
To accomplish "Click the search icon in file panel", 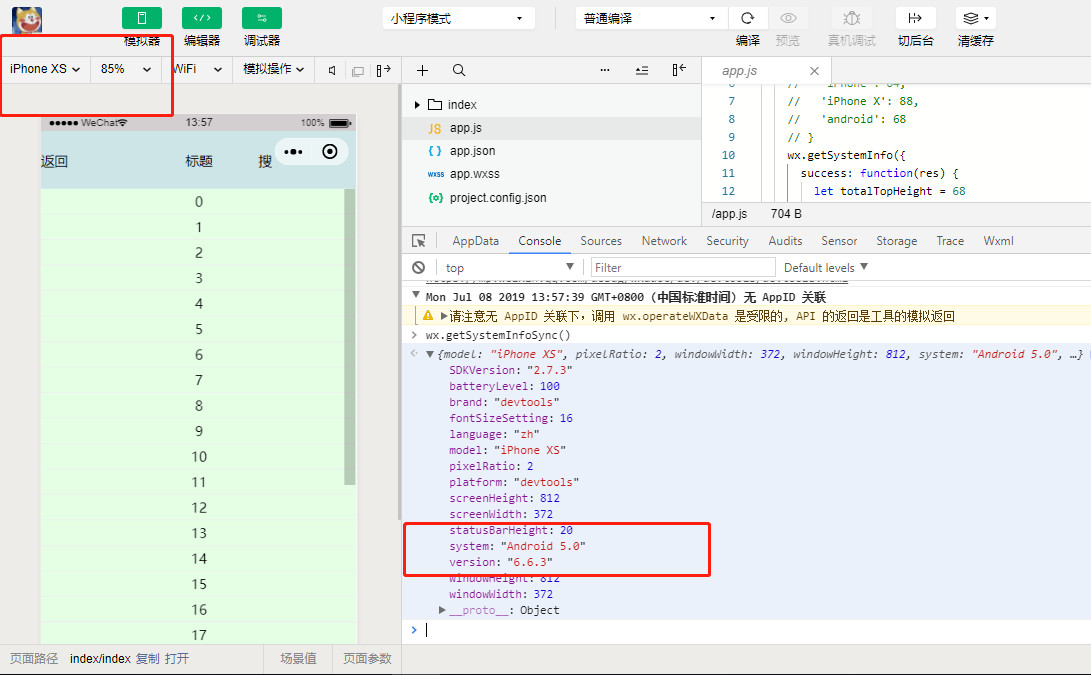I will pyautogui.click(x=459, y=70).
